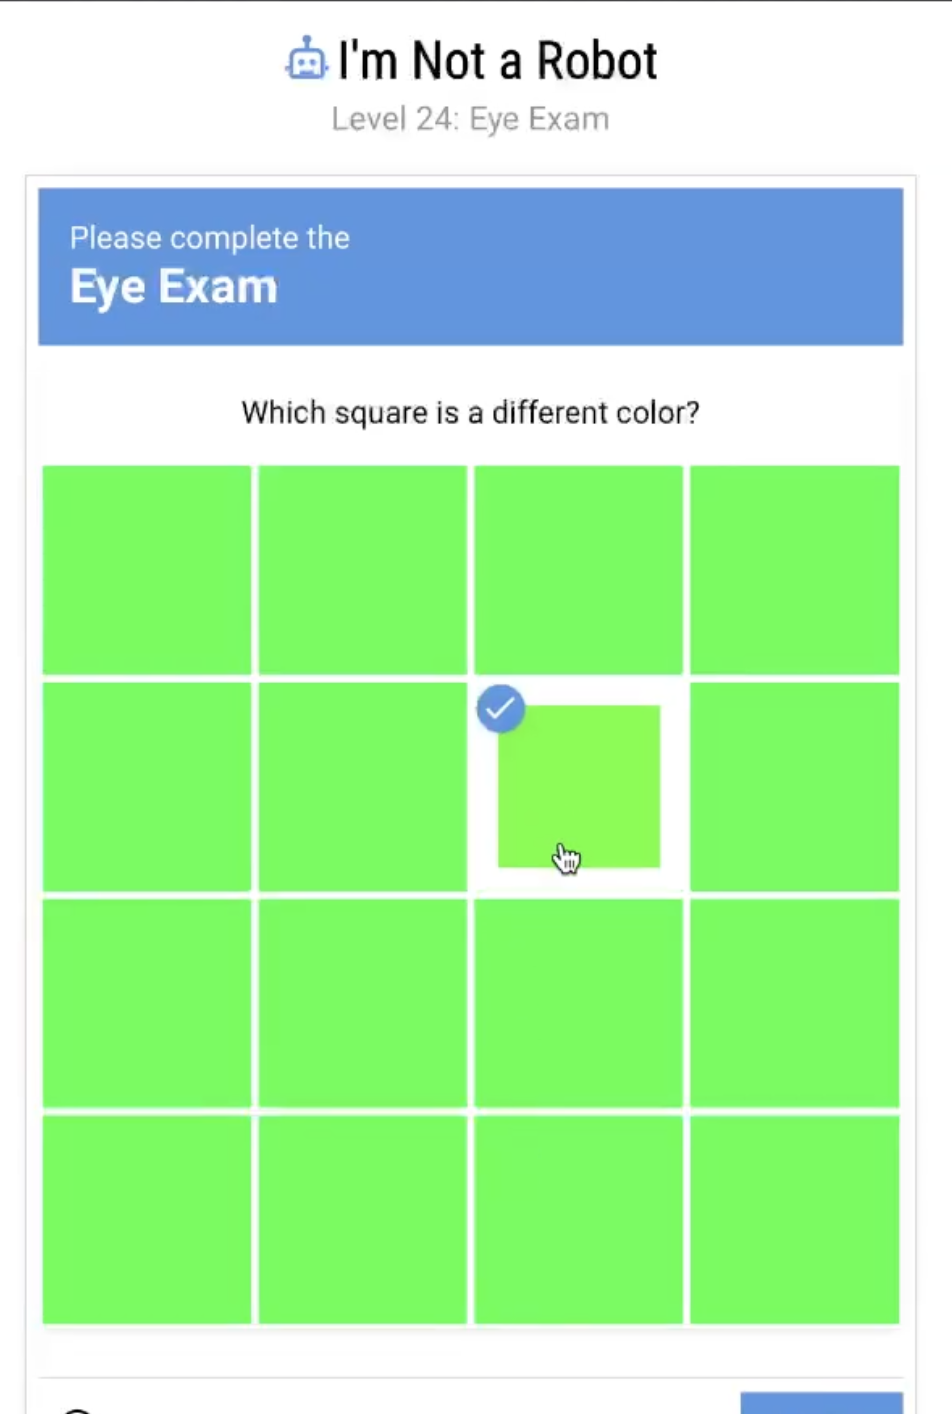Viewport: 952px width, 1414px height.
Task: Choose the first row, third column square
Action: click(578, 570)
